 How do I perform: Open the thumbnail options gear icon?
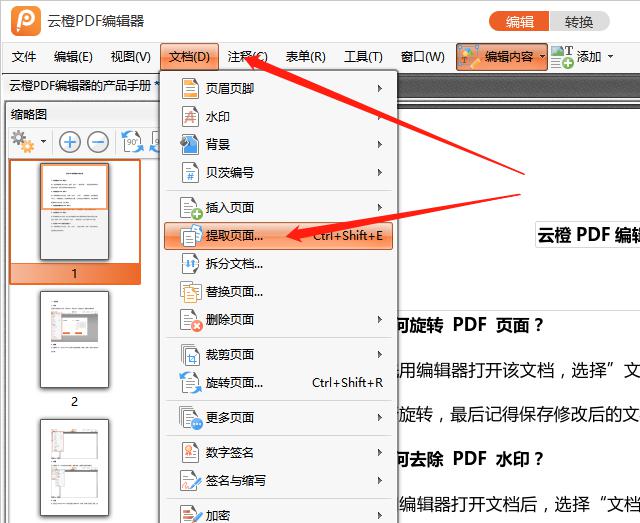pos(23,142)
